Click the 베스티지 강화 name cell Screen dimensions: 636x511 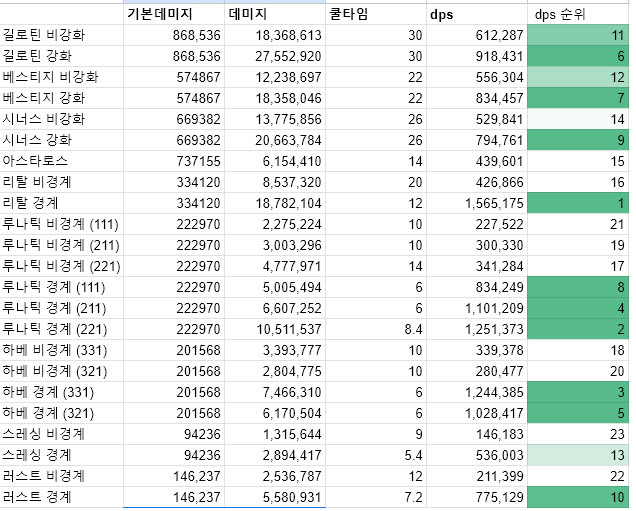61,98
